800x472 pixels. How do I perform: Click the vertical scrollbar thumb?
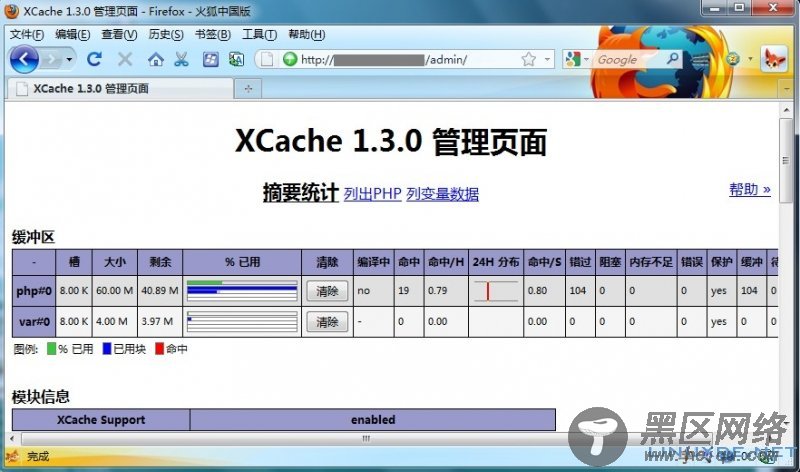click(786, 161)
